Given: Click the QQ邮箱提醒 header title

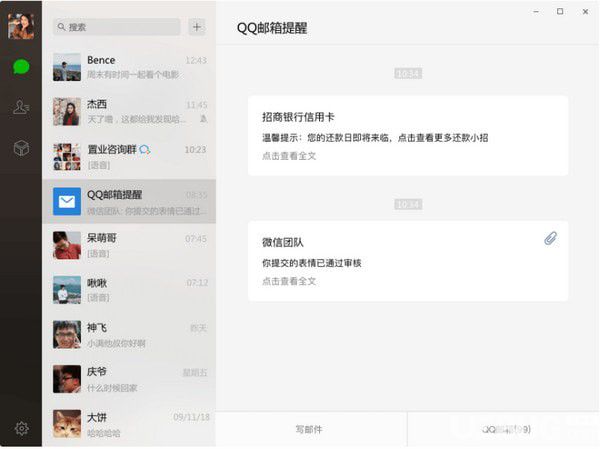Looking at the screenshot, I should [x=272, y=28].
